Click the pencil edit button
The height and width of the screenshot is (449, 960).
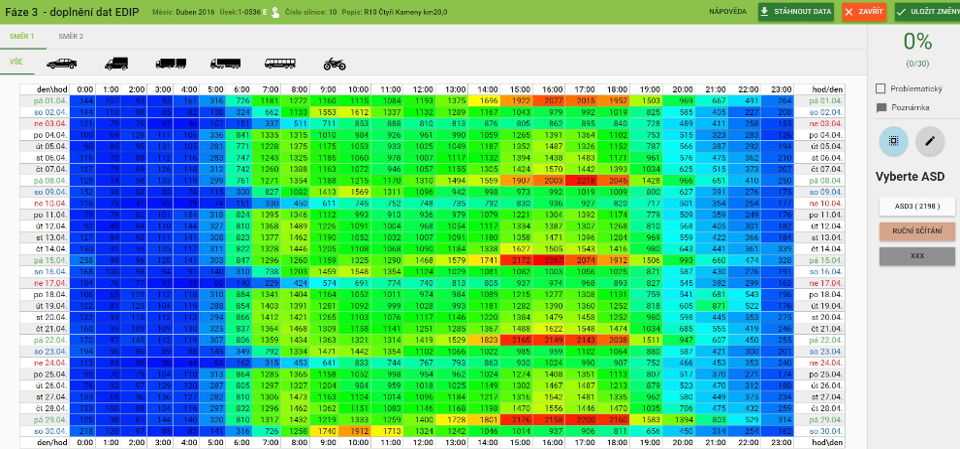[930, 141]
